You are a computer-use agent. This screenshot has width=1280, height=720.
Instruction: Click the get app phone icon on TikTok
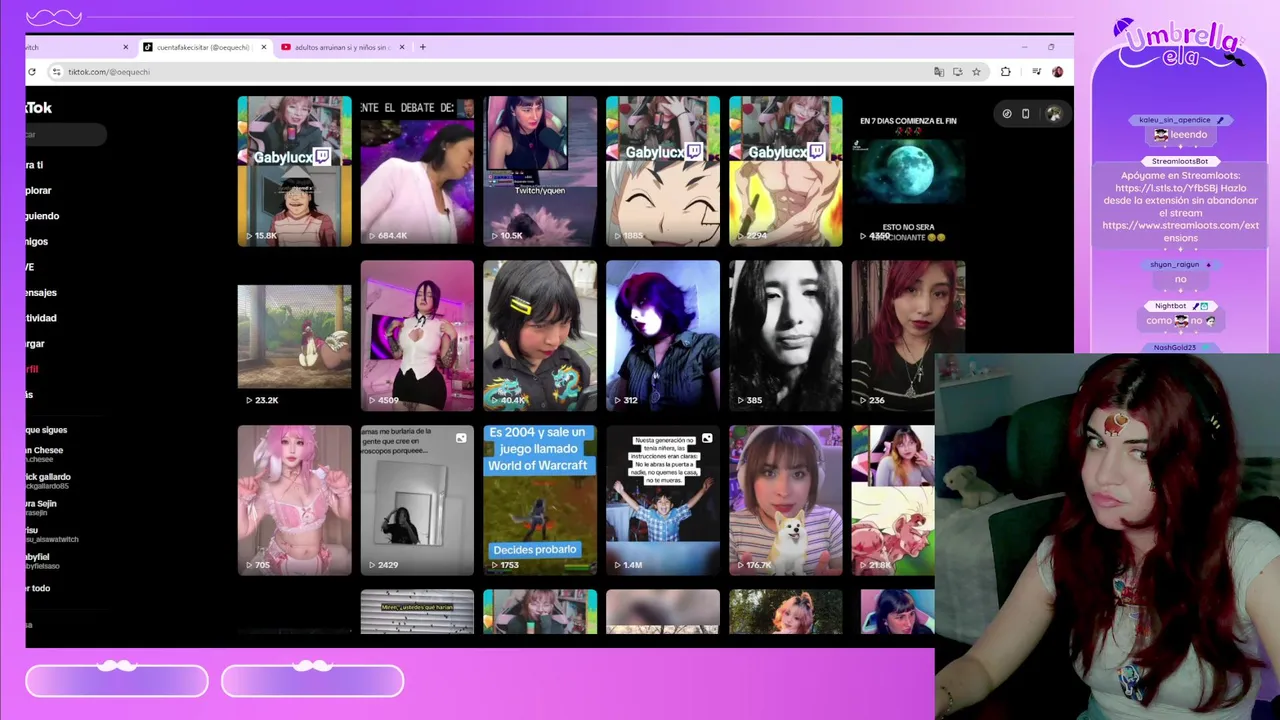pos(1025,114)
